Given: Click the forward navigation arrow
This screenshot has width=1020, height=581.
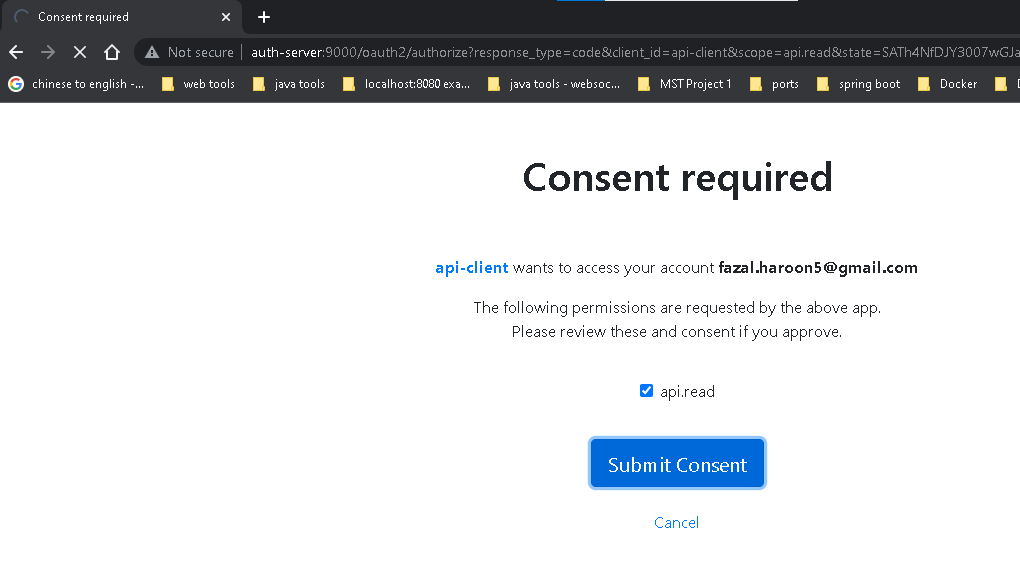Looking at the screenshot, I should tap(47, 52).
